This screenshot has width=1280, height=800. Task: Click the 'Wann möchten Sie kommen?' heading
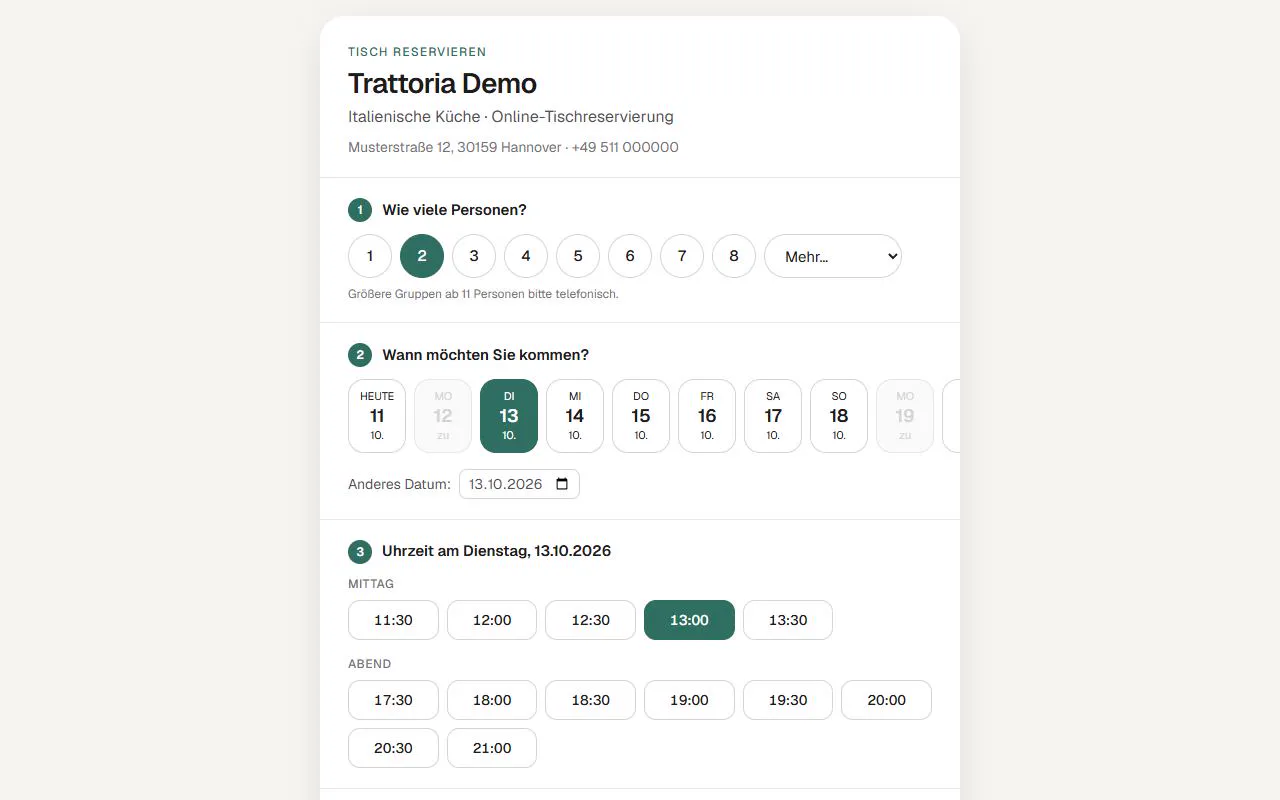pyautogui.click(x=485, y=355)
